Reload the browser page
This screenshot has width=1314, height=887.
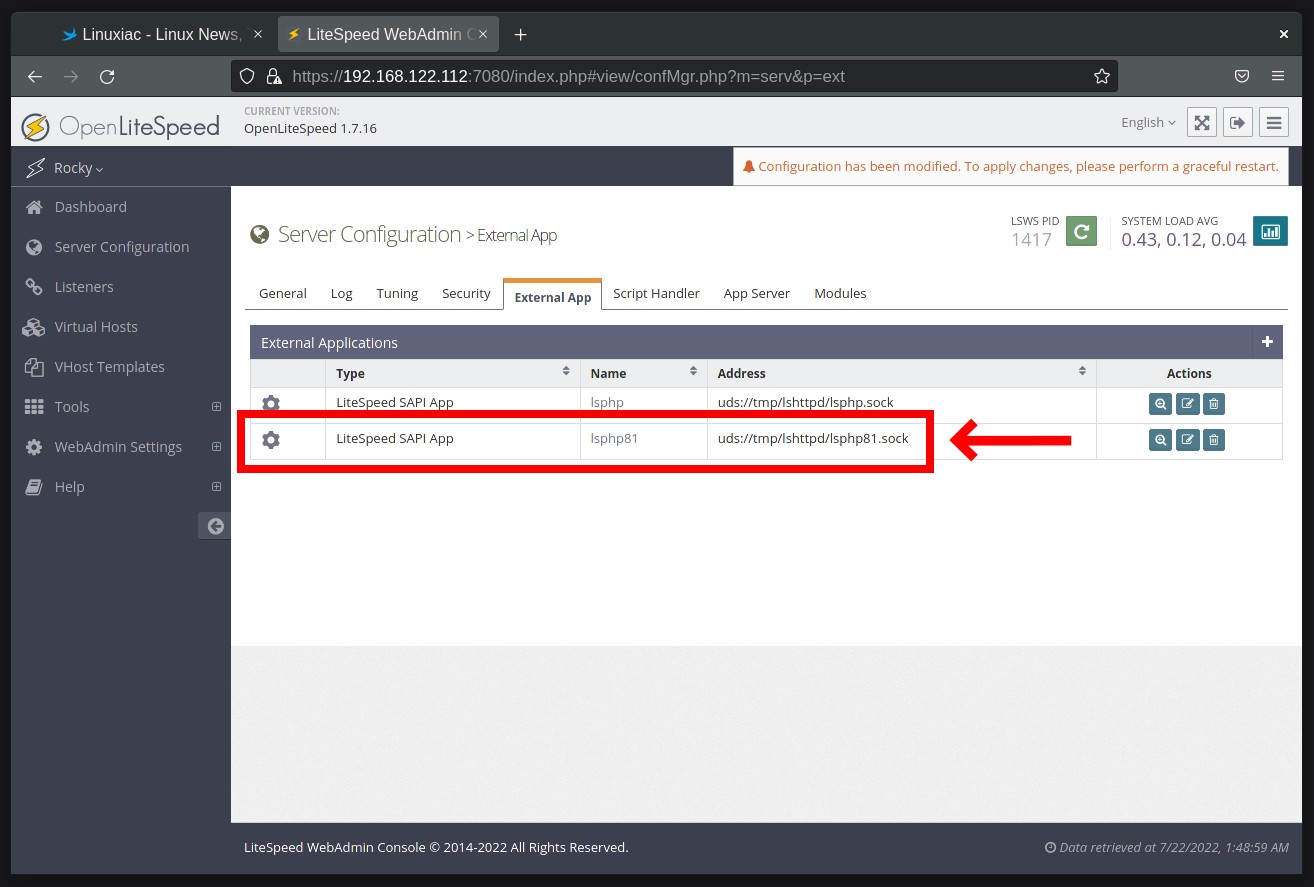(x=107, y=76)
